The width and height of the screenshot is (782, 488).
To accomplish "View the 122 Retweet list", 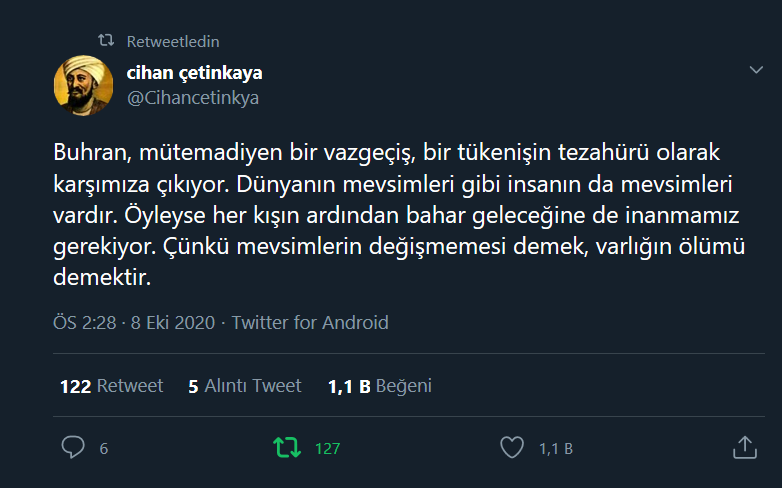I will tap(111, 386).
